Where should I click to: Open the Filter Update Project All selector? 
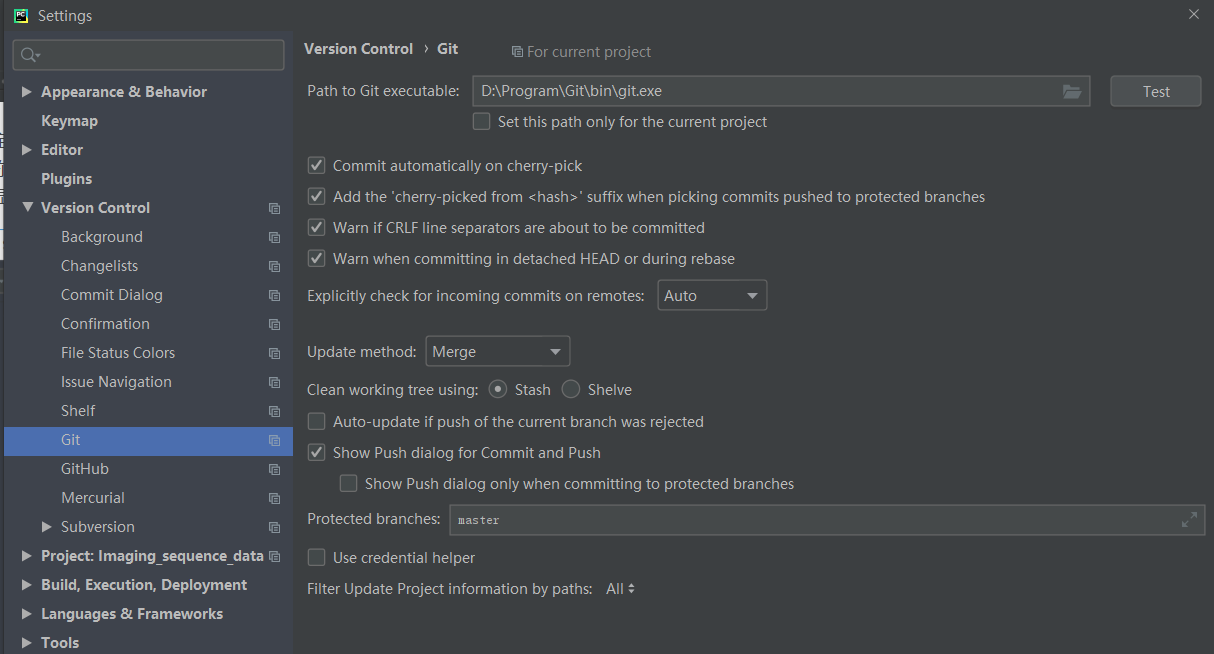tap(621, 589)
